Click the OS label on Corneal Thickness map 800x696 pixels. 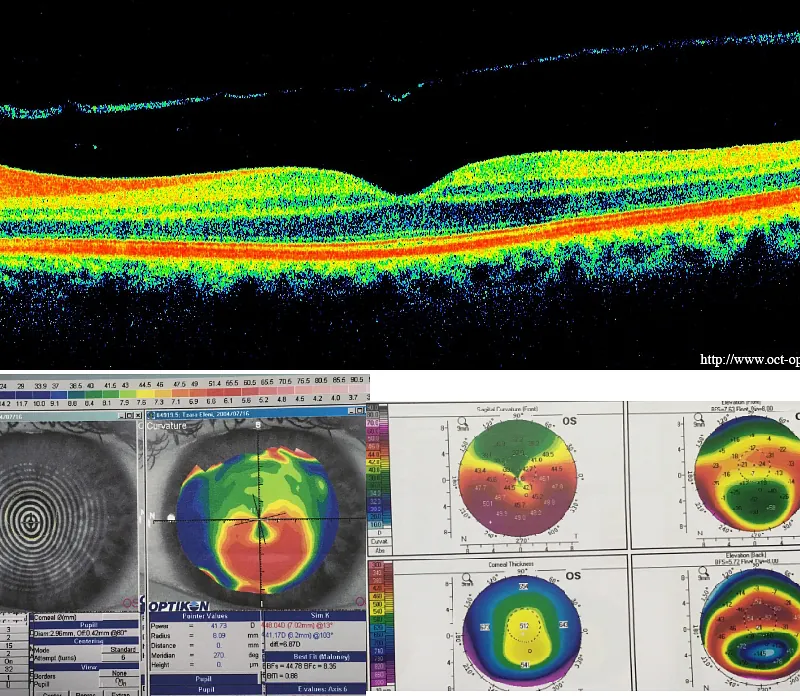[573, 576]
